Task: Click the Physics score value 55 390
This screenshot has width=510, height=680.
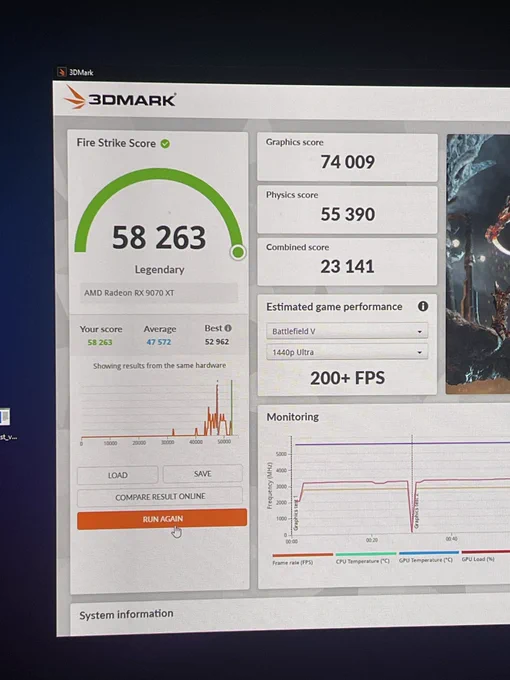Action: coord(348,214)
